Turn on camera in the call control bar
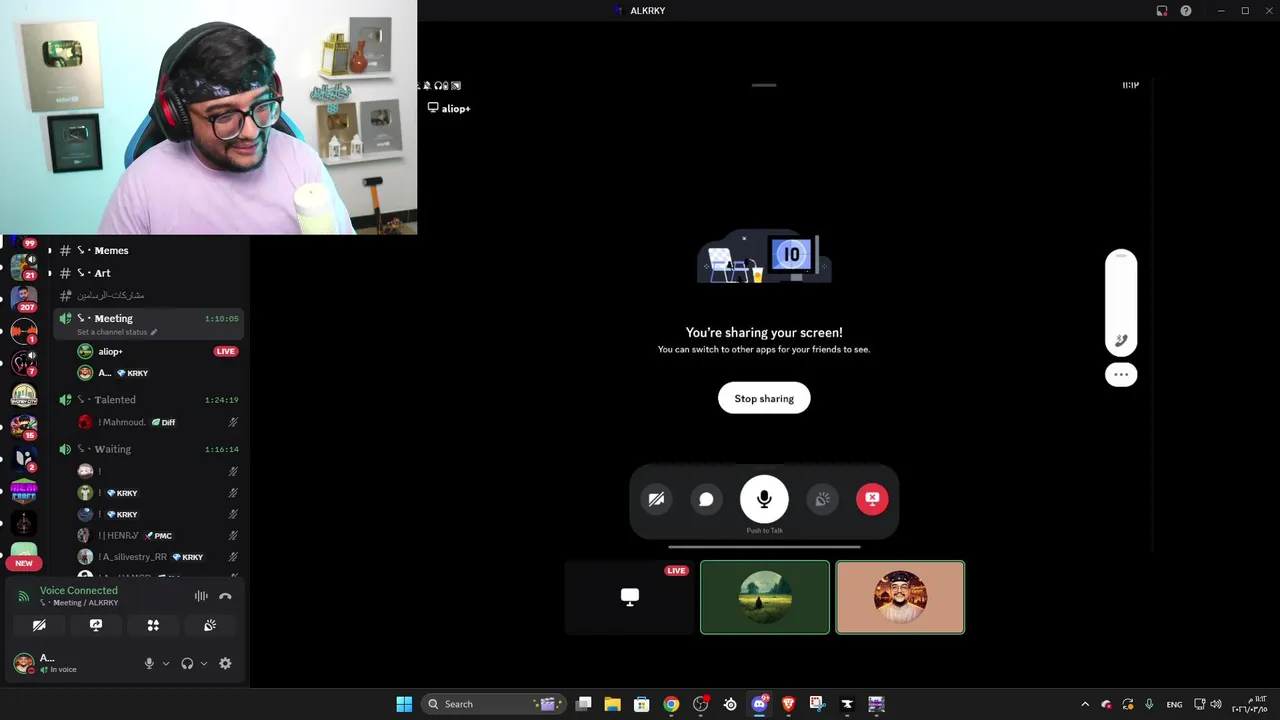 pos(656,499)
